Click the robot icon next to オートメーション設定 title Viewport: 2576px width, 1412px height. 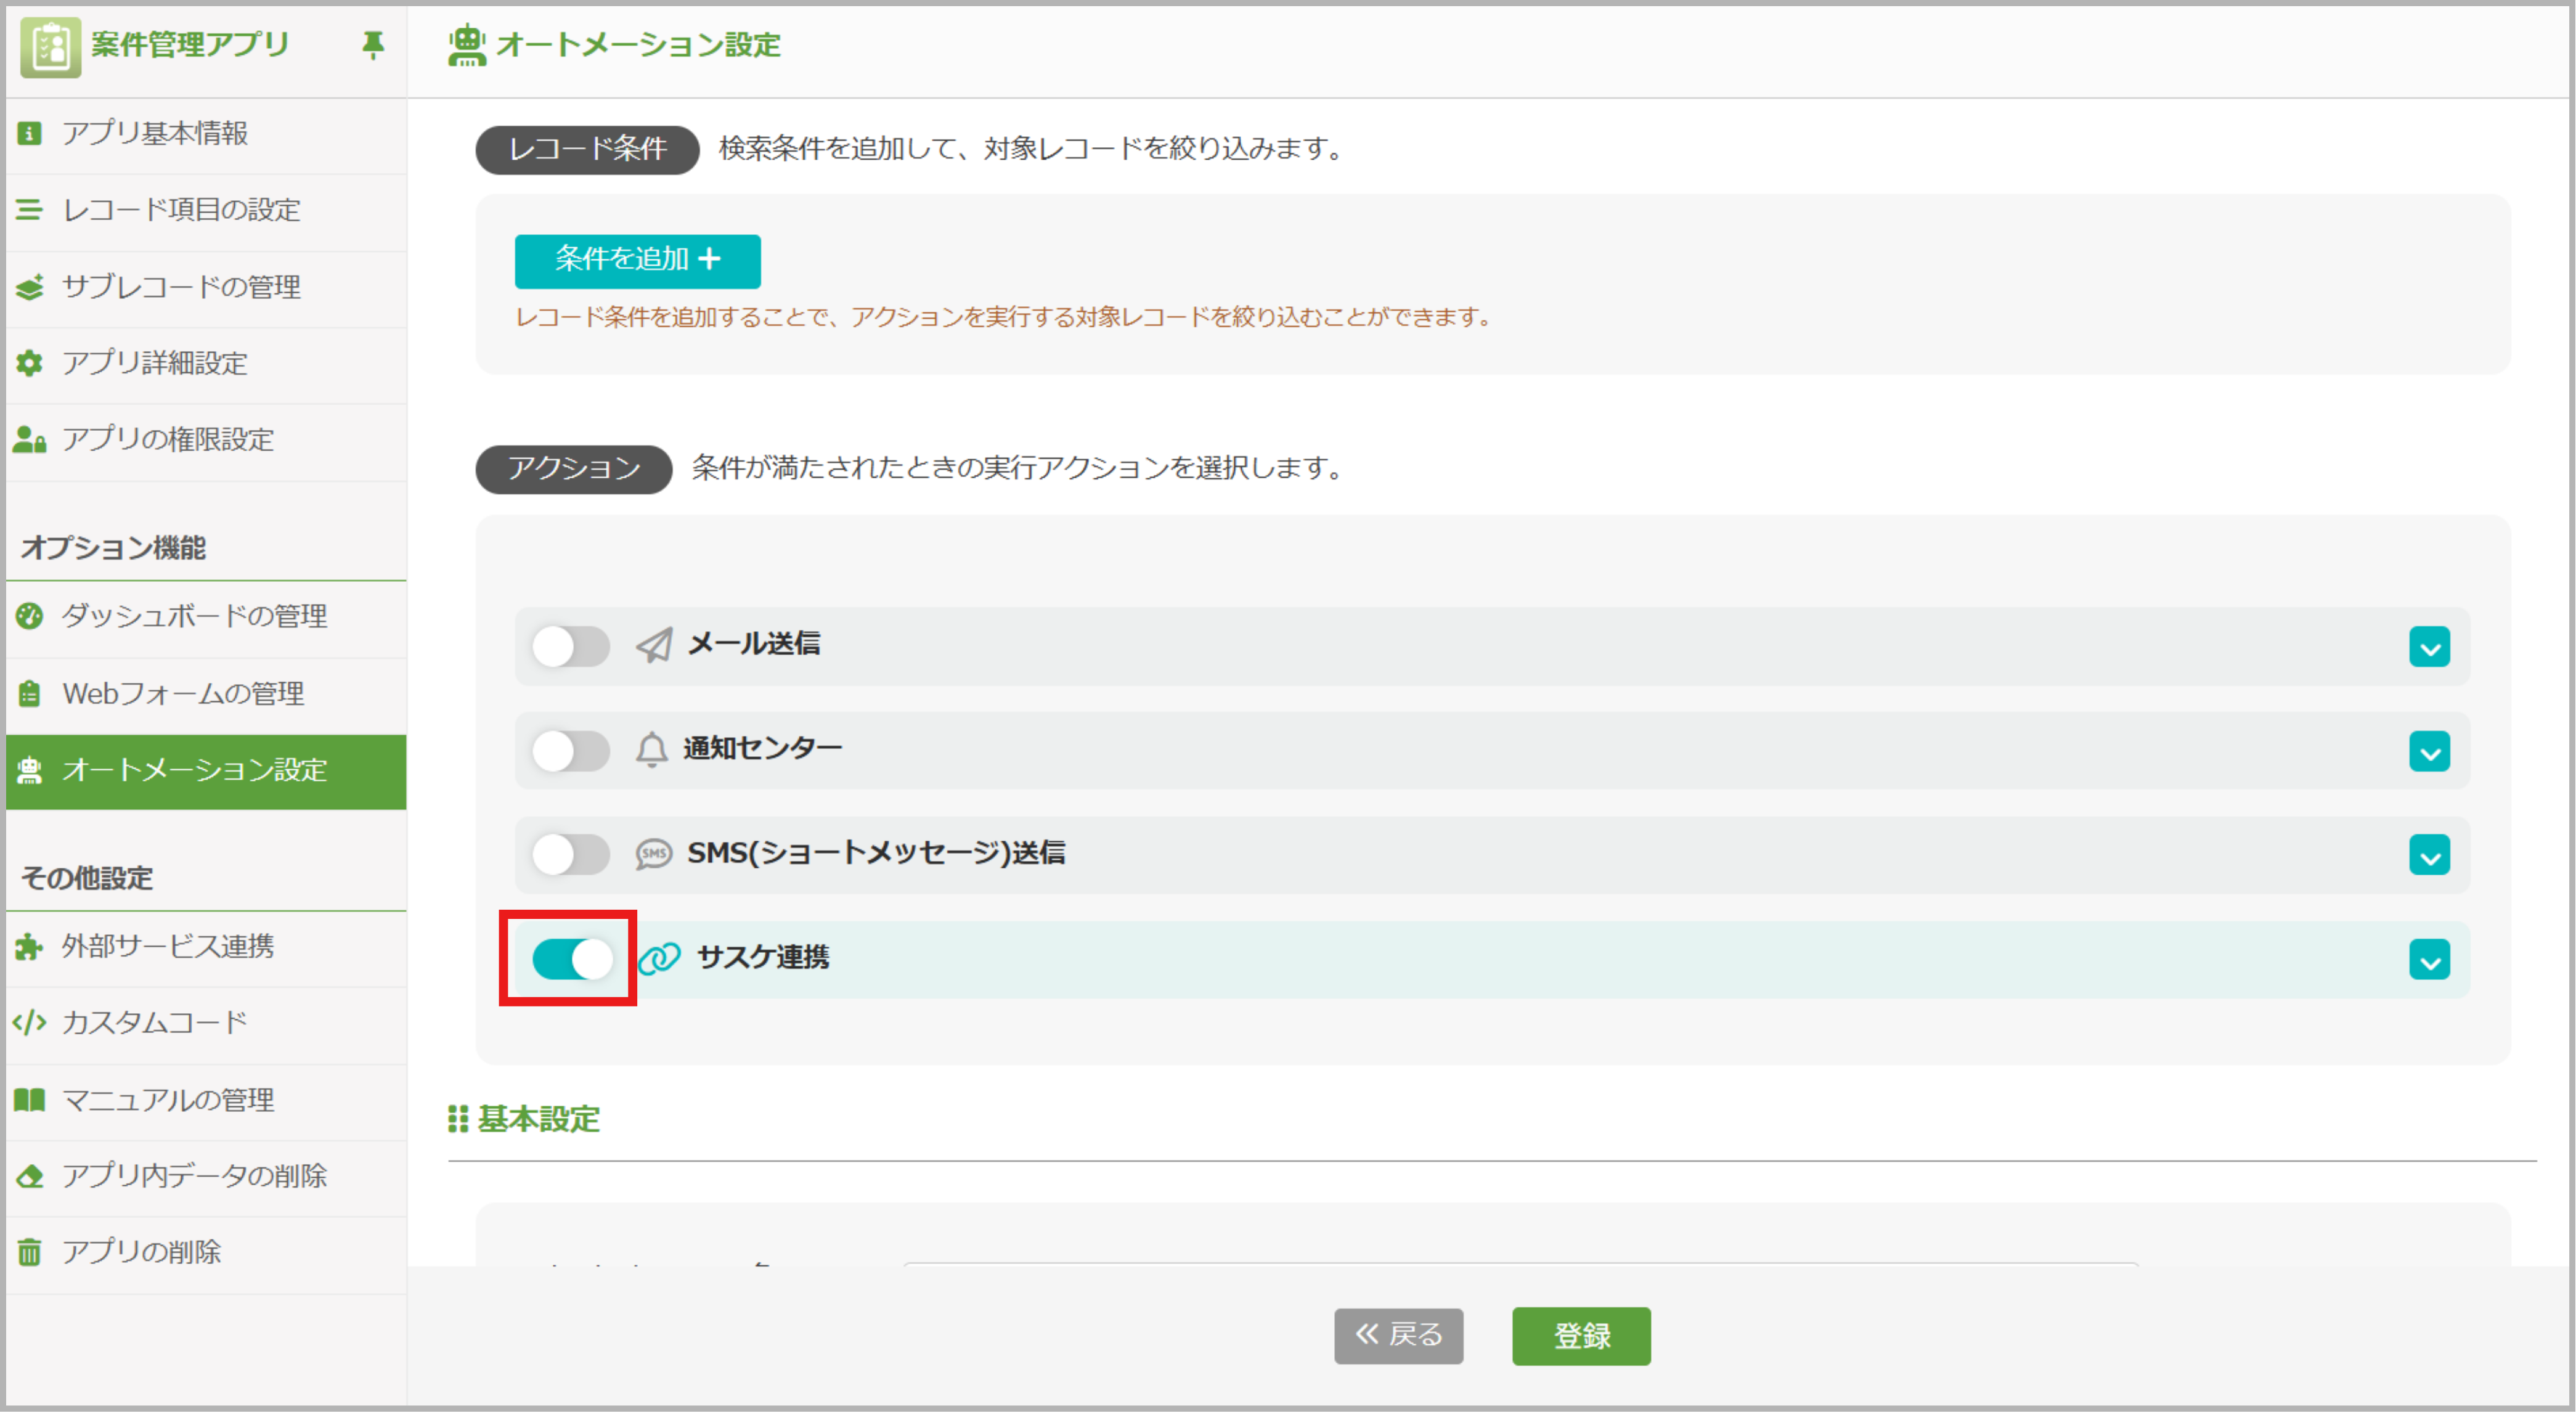(x=467, y=45)
